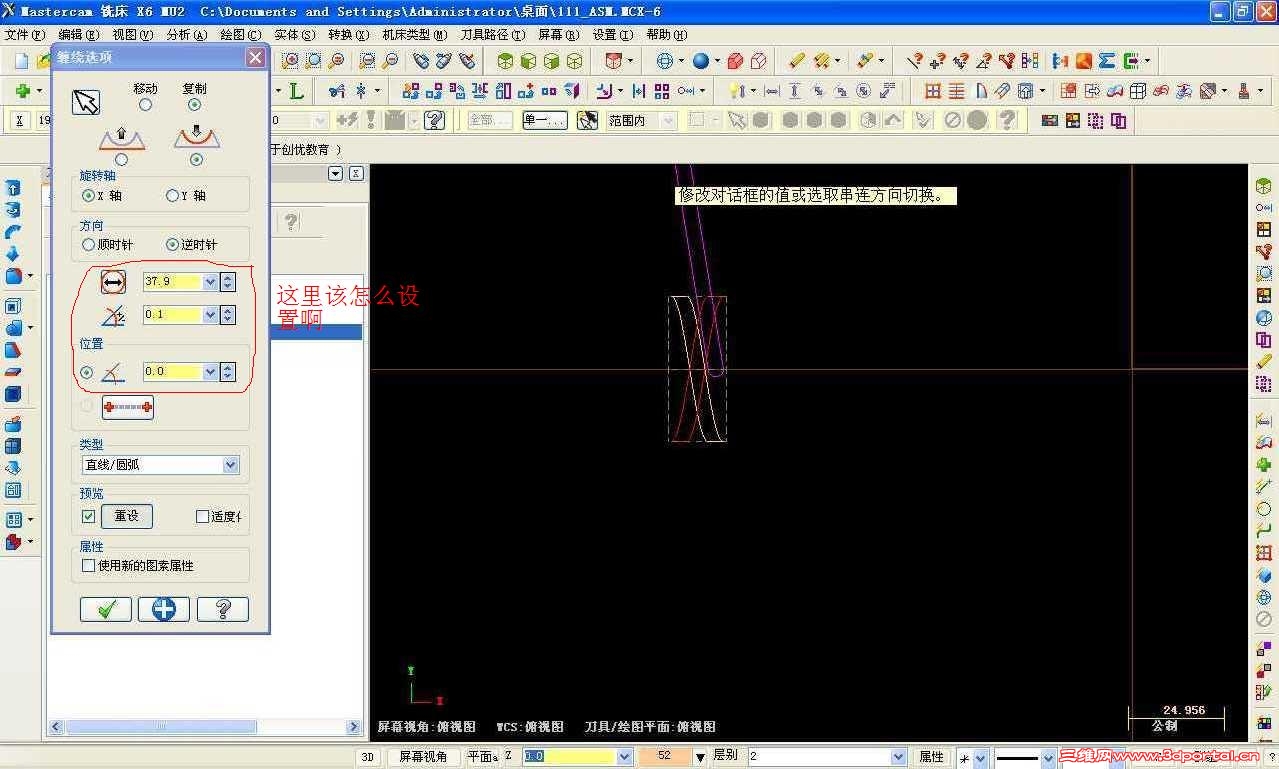The image size is (1279, 769).
Task: Click the diameter stepper arrows beside 37.9
Action: click(x=228, y=282)
